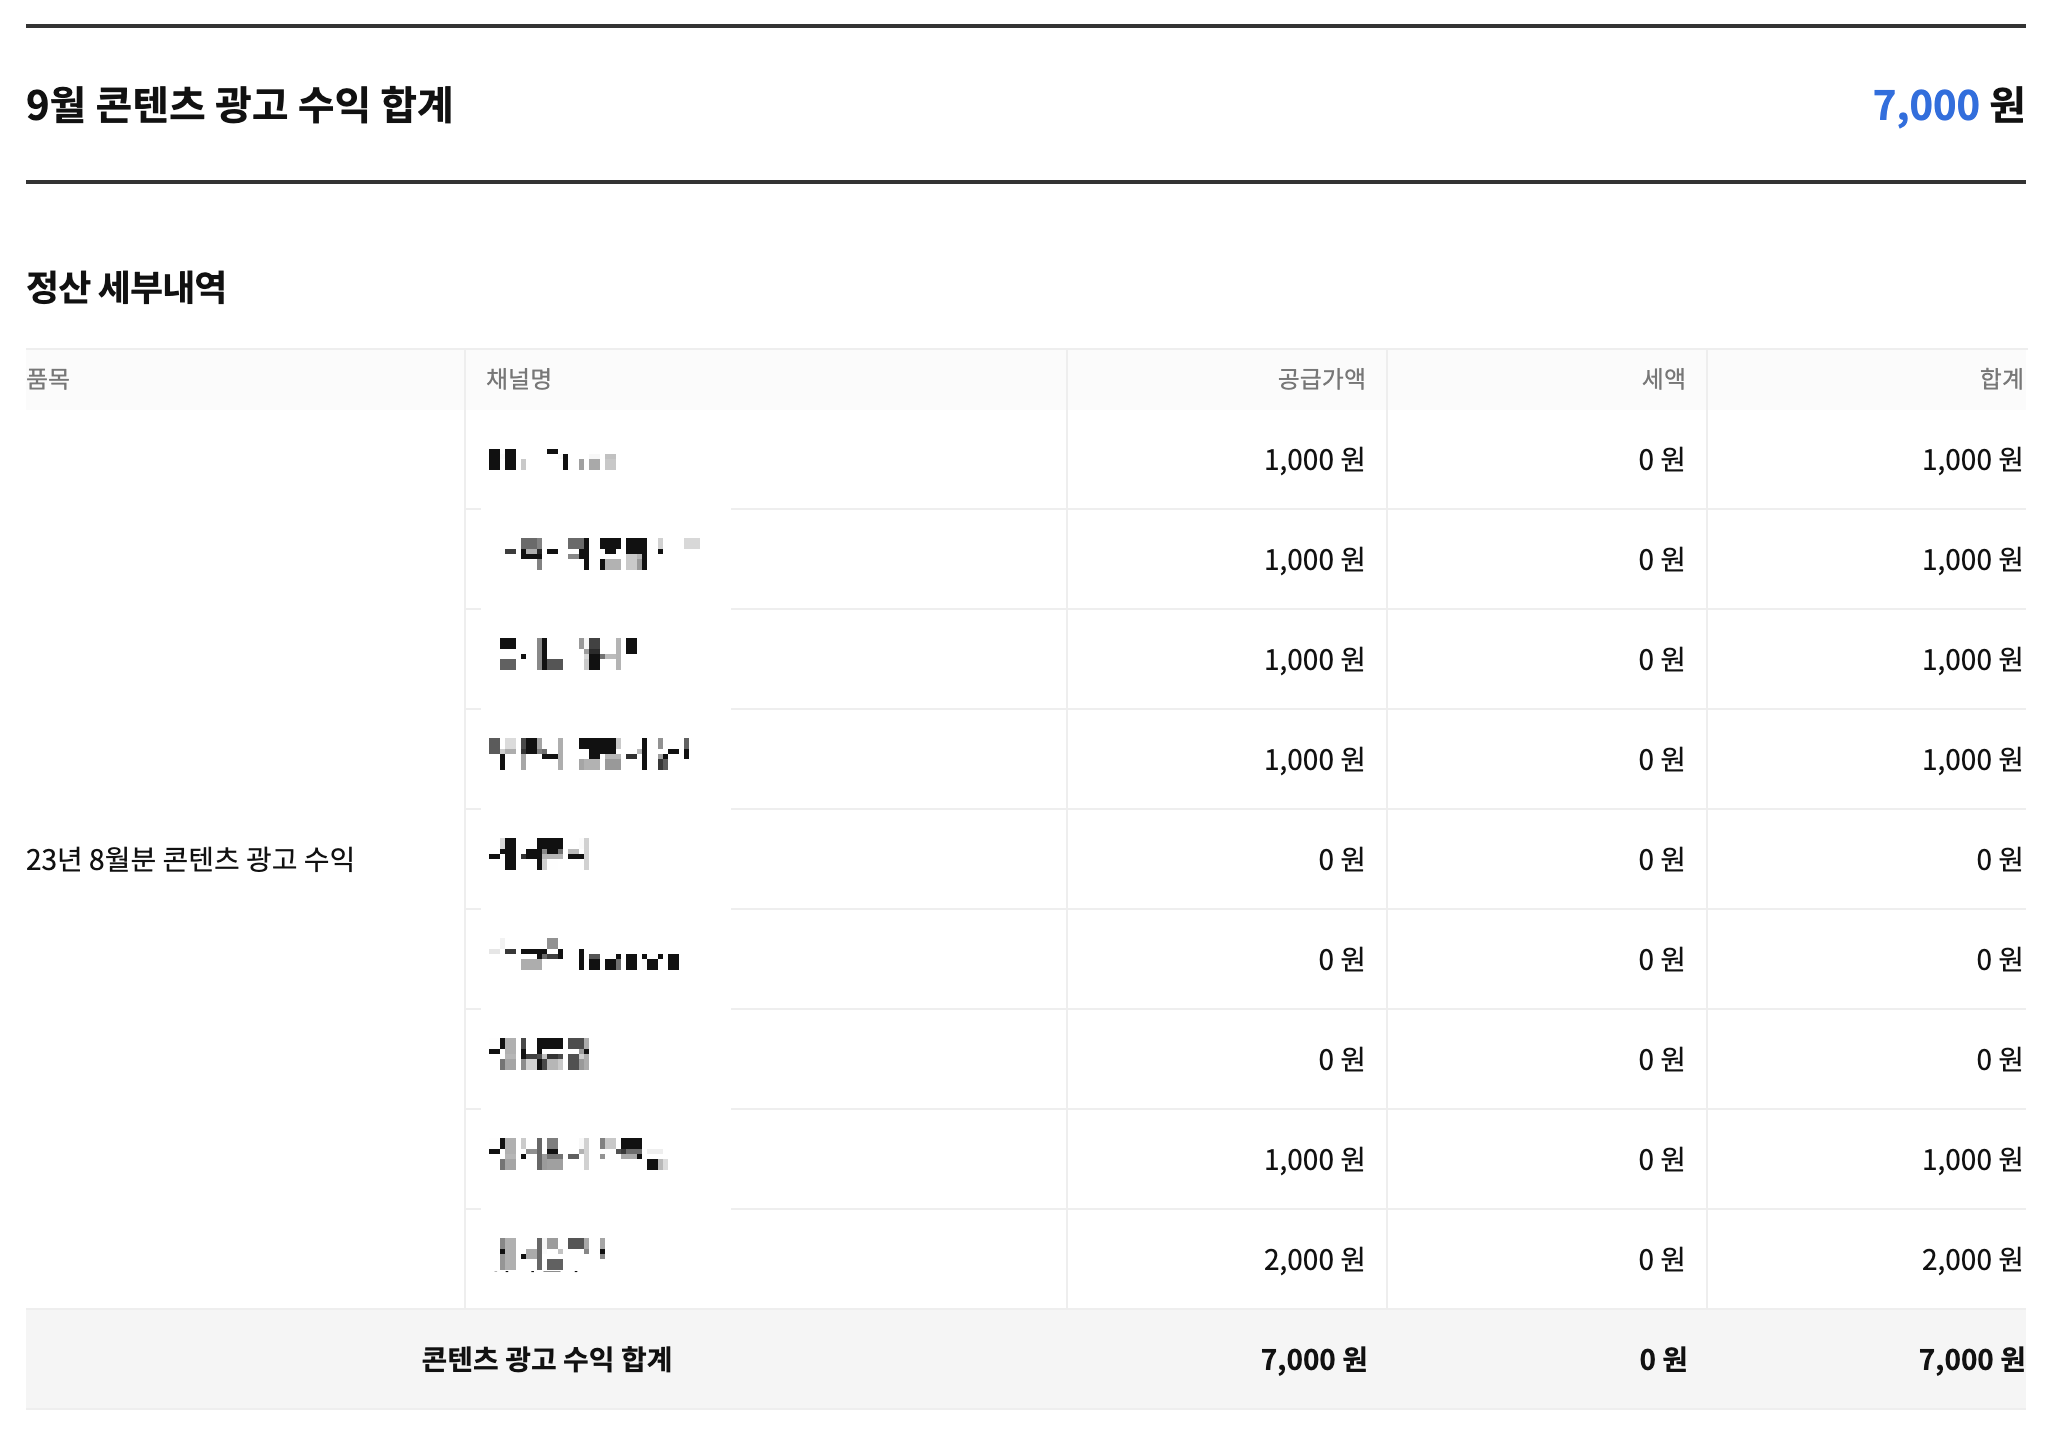The image size is (2058, 1438).
Task: Click the 채널명 column header
Action: pyautogui.click(x=519, y=379)
